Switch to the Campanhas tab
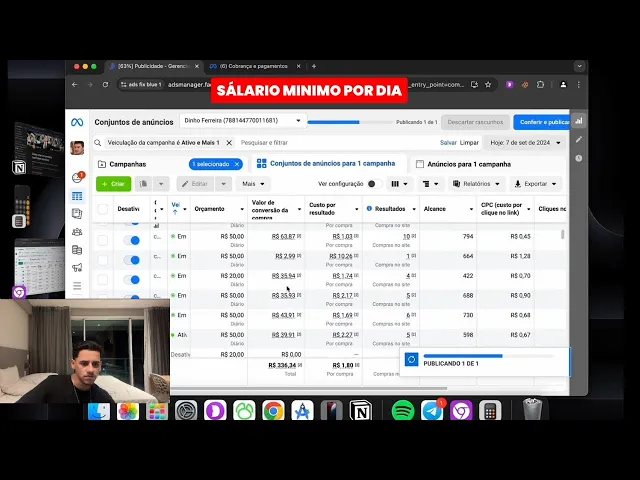The height and width of the screenshot is (480, 640). point(127,164)
